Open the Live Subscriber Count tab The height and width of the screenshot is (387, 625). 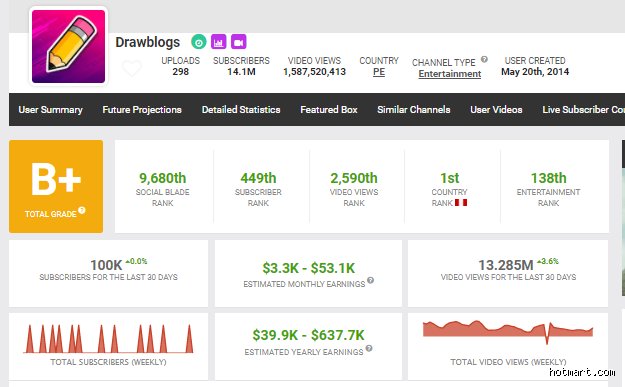(x=584, y=110)
